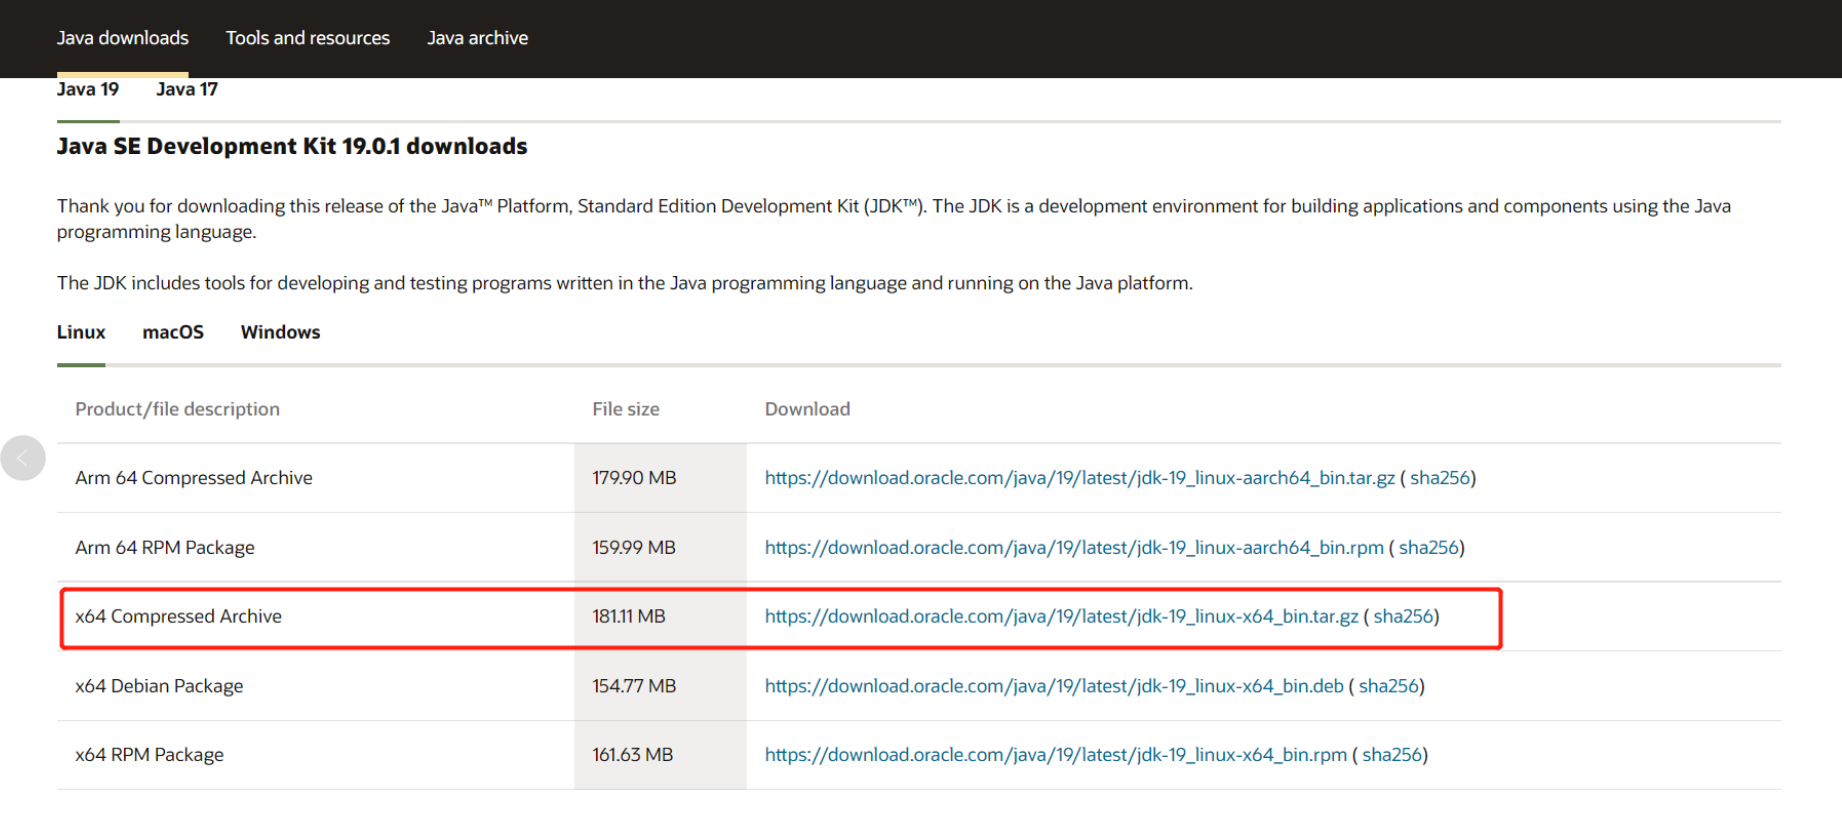Viewport: 1842px width, 825px height.
Task: Select the x64 Compressed Archive text
Action: [x=178, y=617]
